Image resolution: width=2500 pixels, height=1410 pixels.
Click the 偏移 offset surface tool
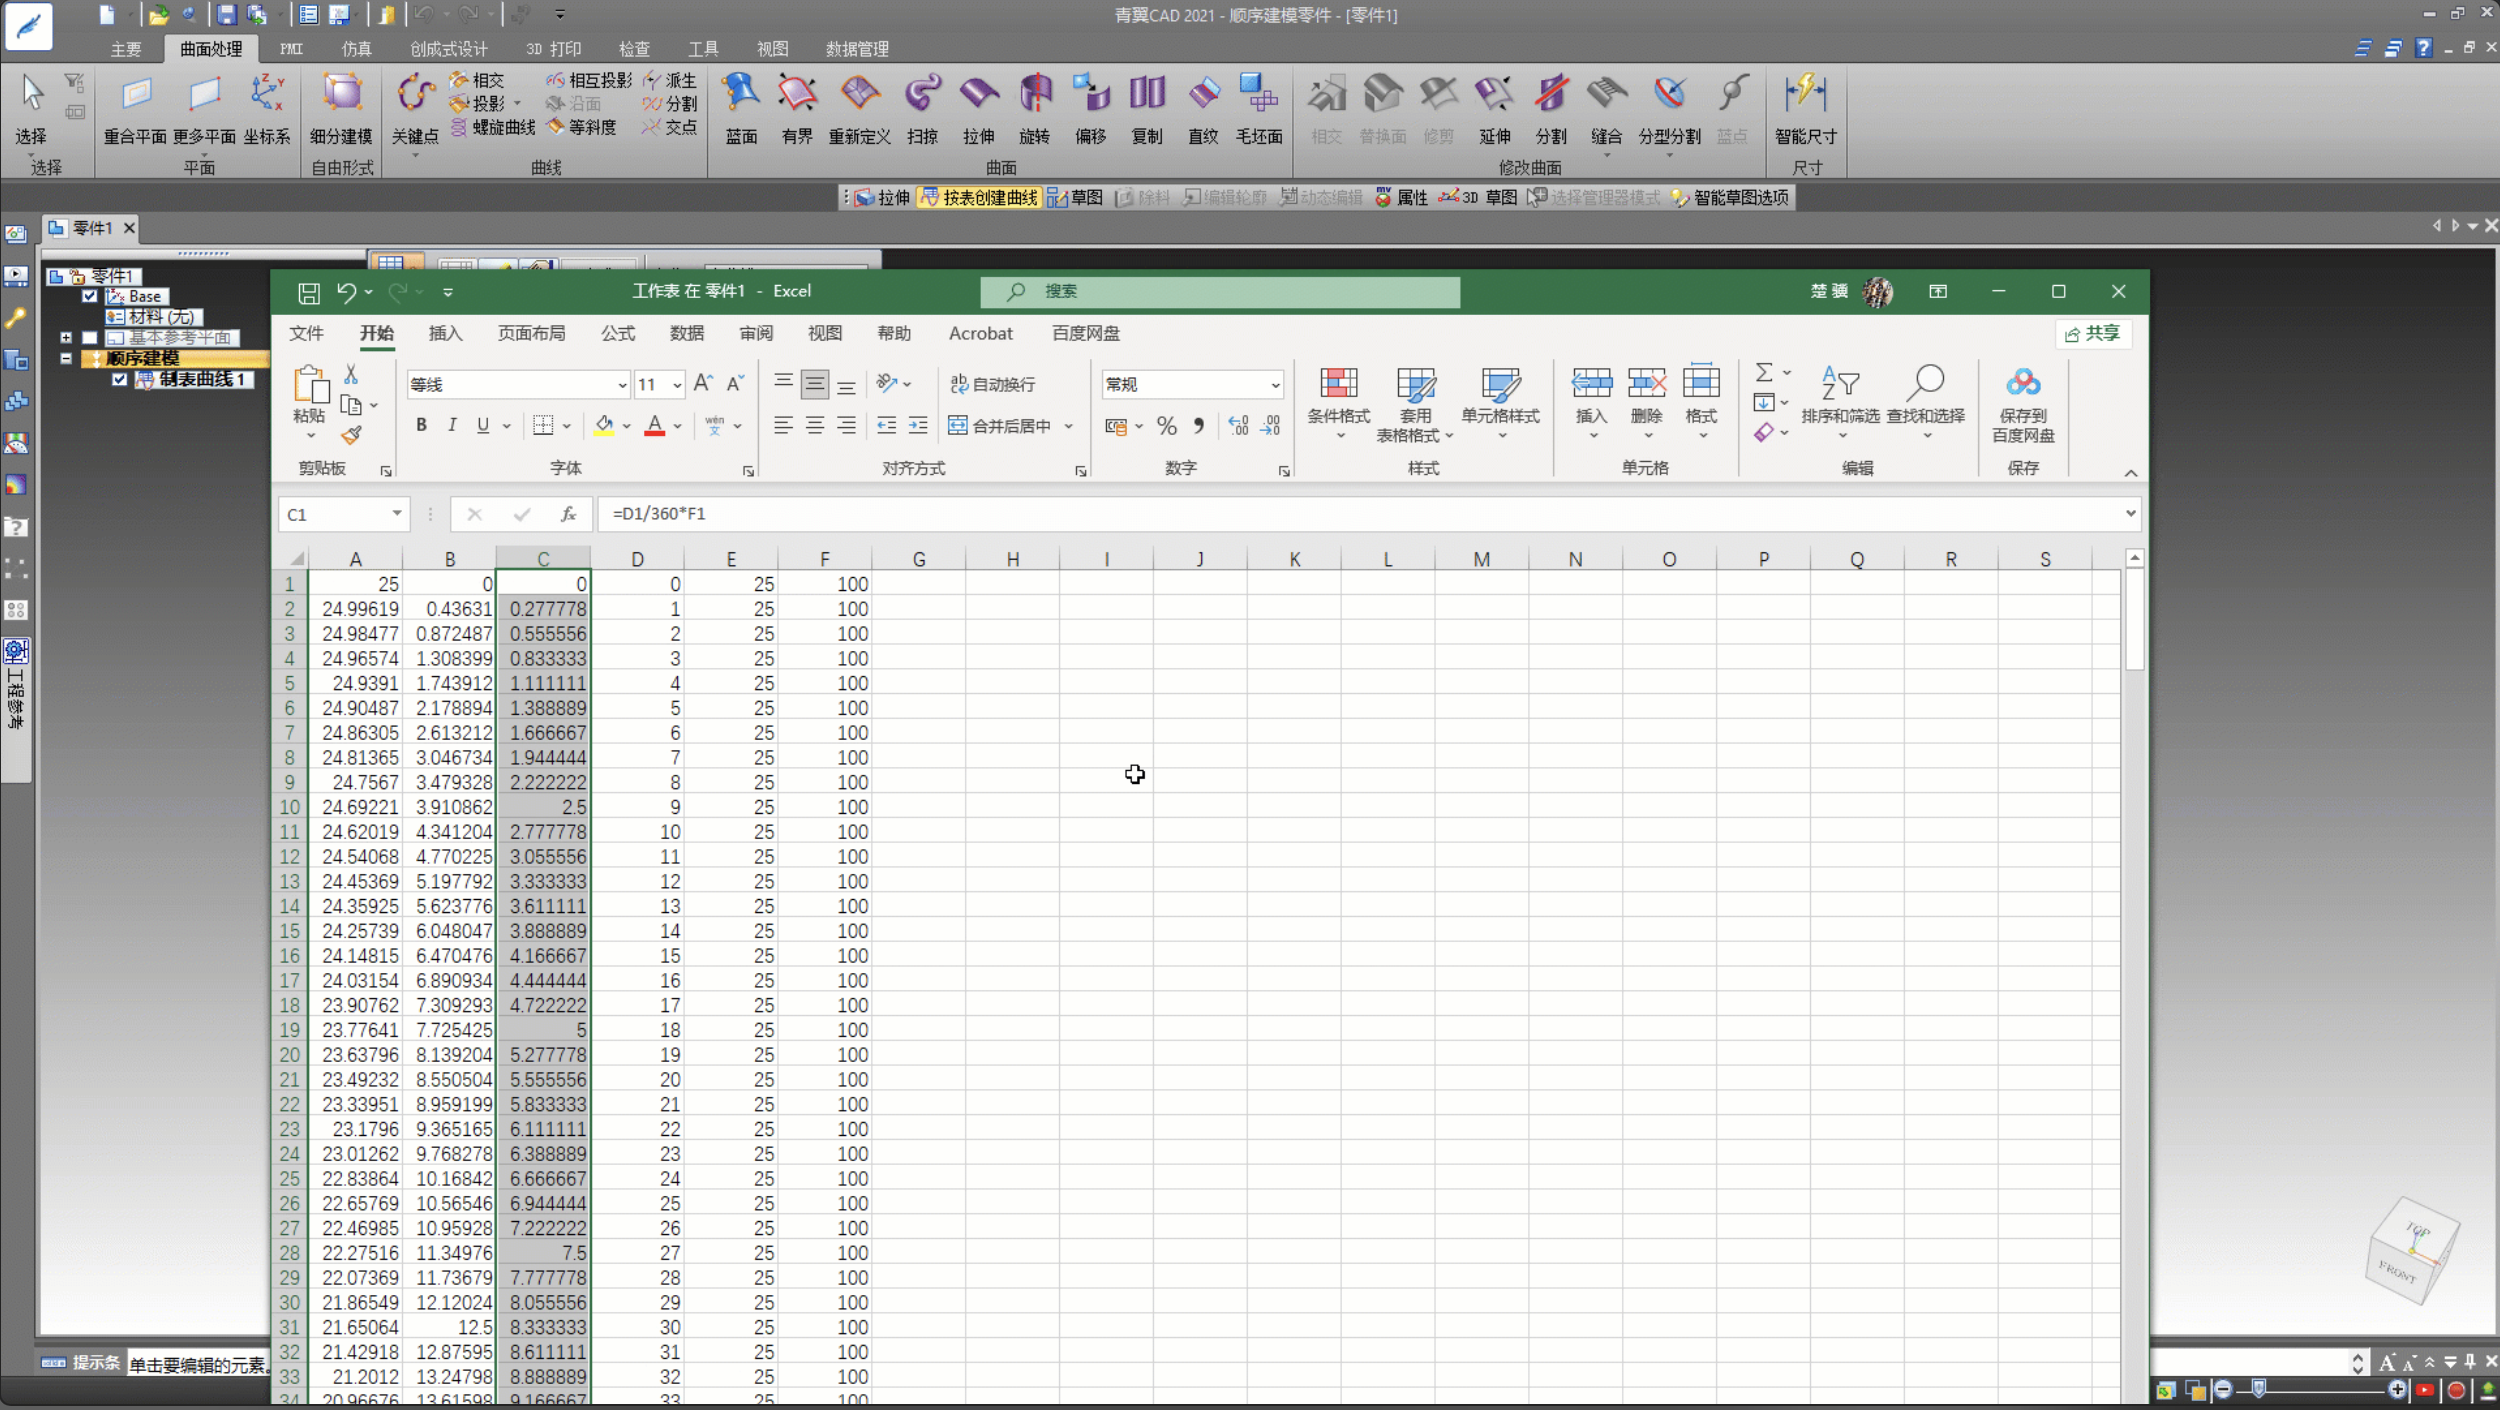[1091, 108]
